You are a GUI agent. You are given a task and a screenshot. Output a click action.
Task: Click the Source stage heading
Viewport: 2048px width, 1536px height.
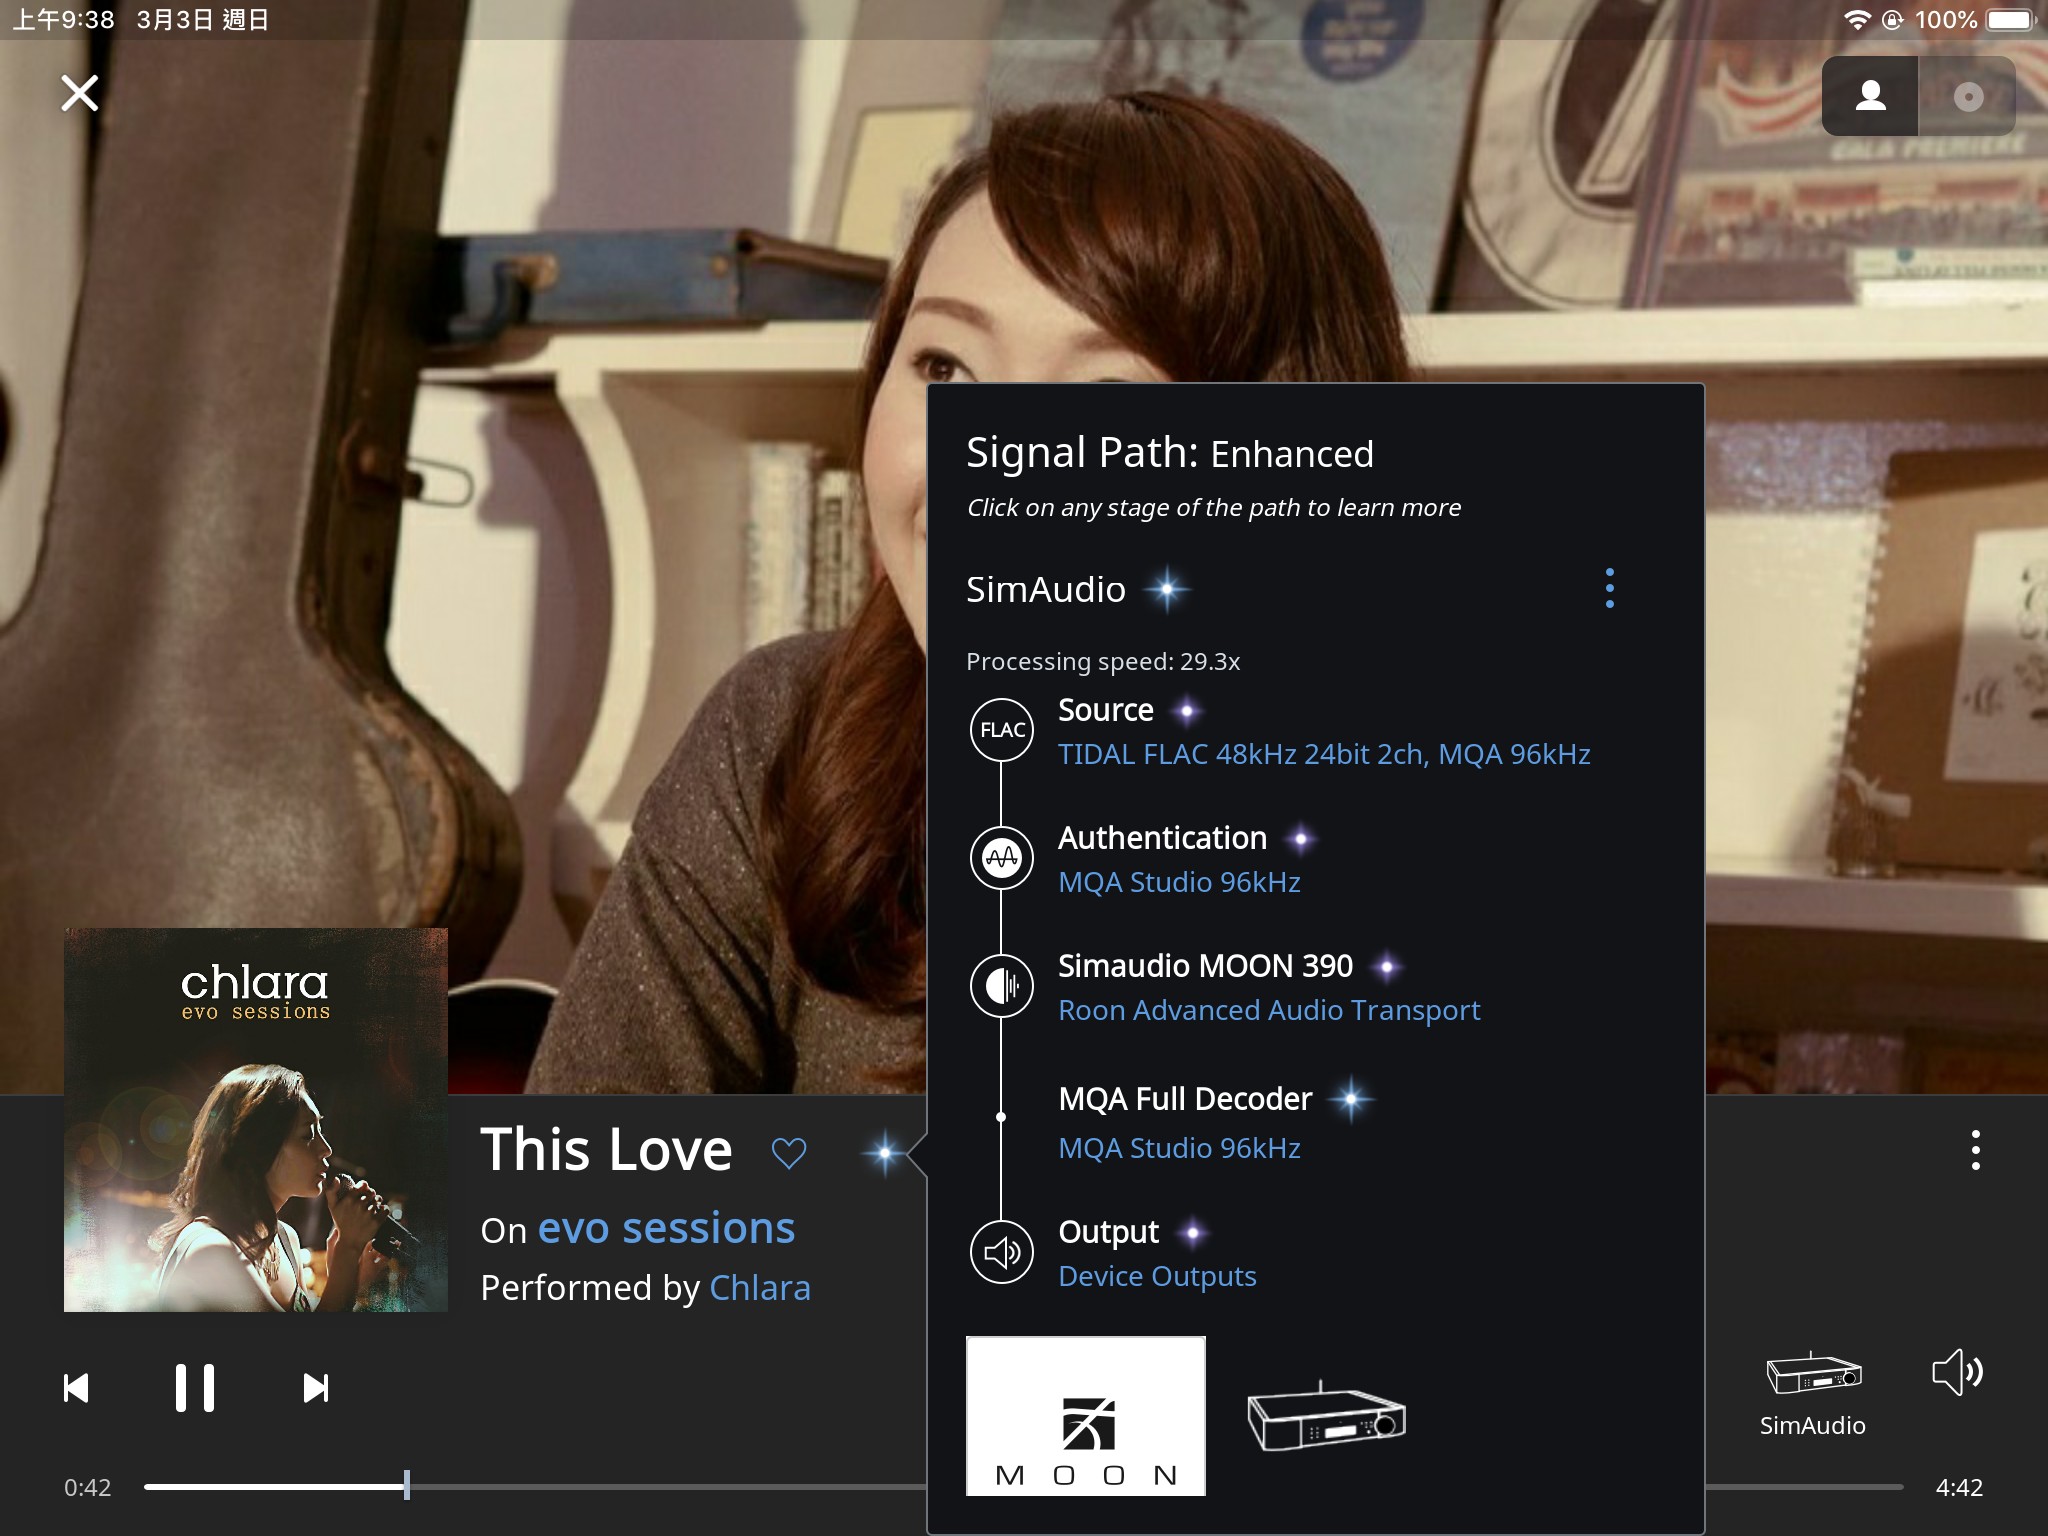tap(1105, 710)
